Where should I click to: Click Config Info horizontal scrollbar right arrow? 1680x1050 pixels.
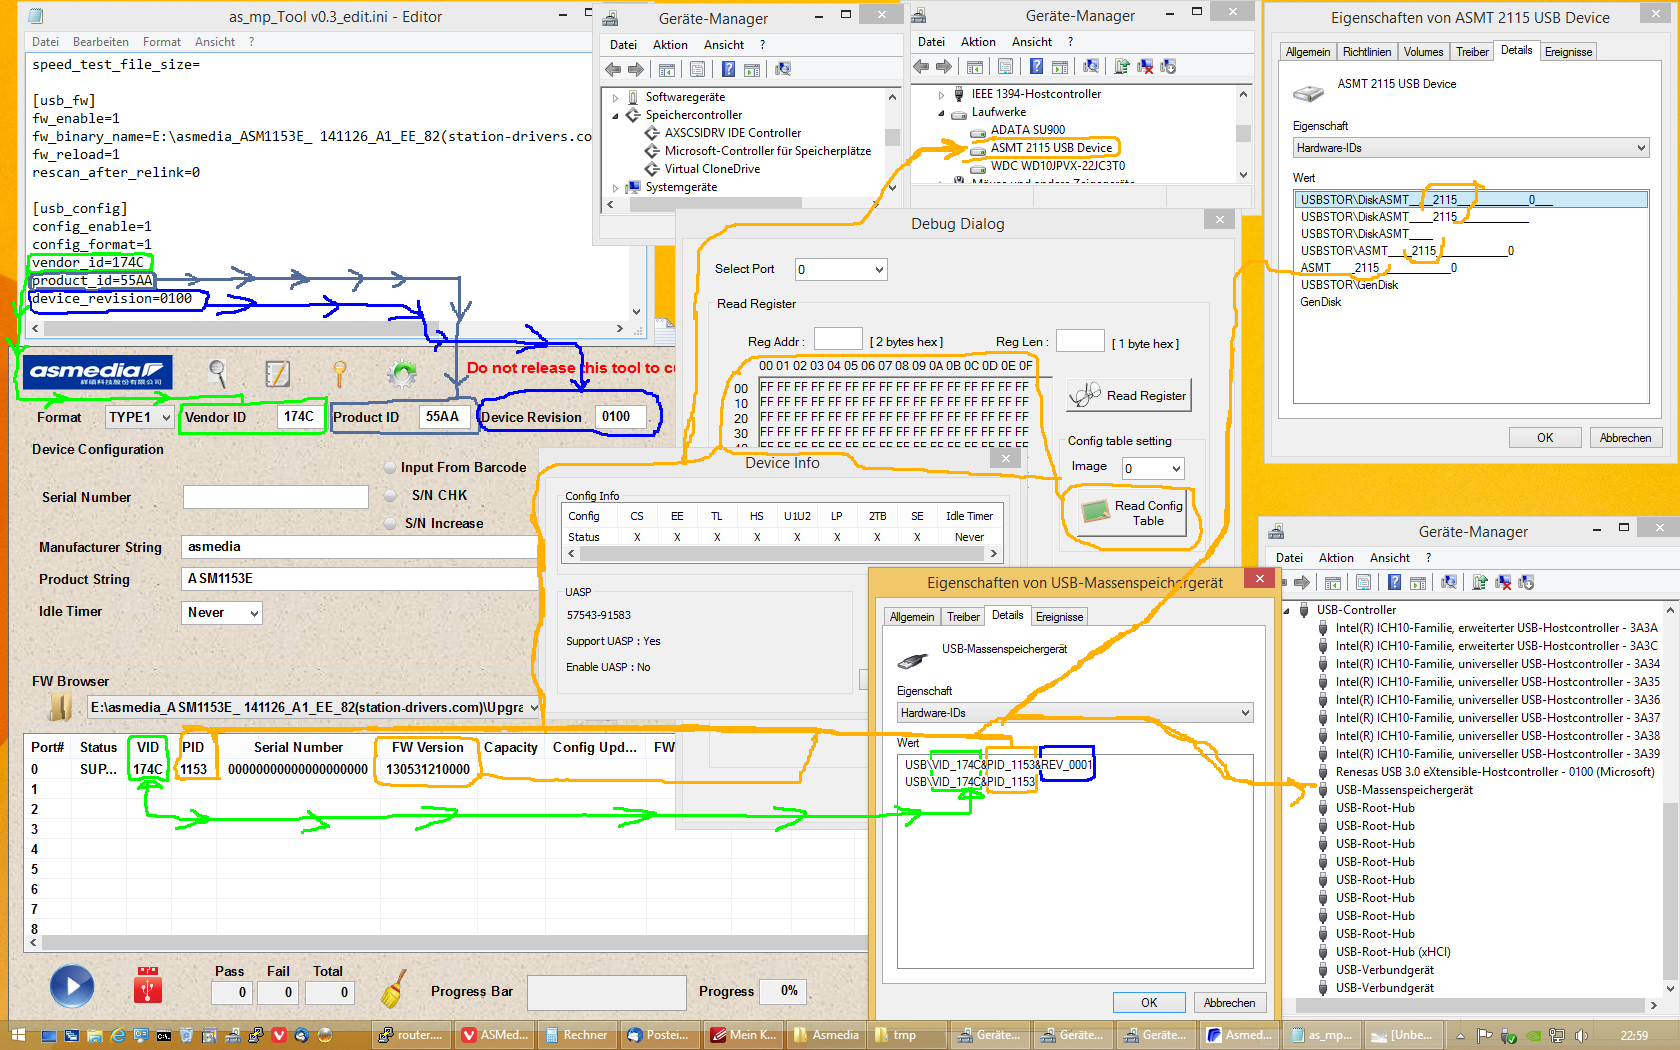tap(993, 553)
